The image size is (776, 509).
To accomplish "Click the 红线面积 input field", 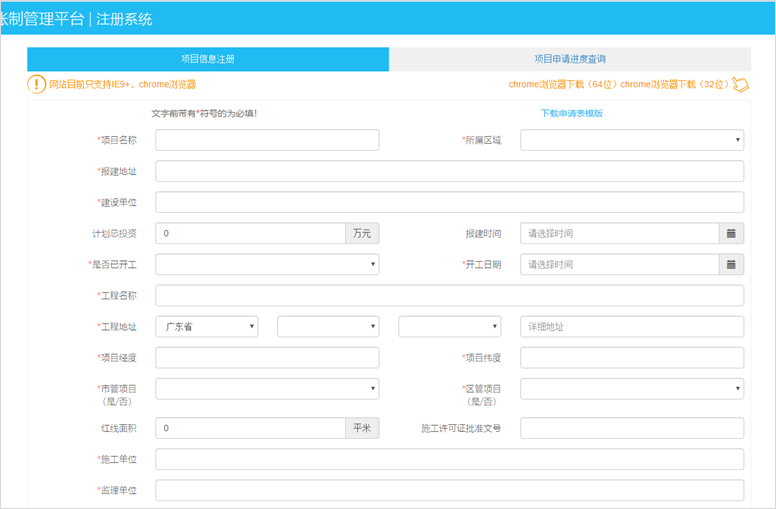I will tap(251, 428).
